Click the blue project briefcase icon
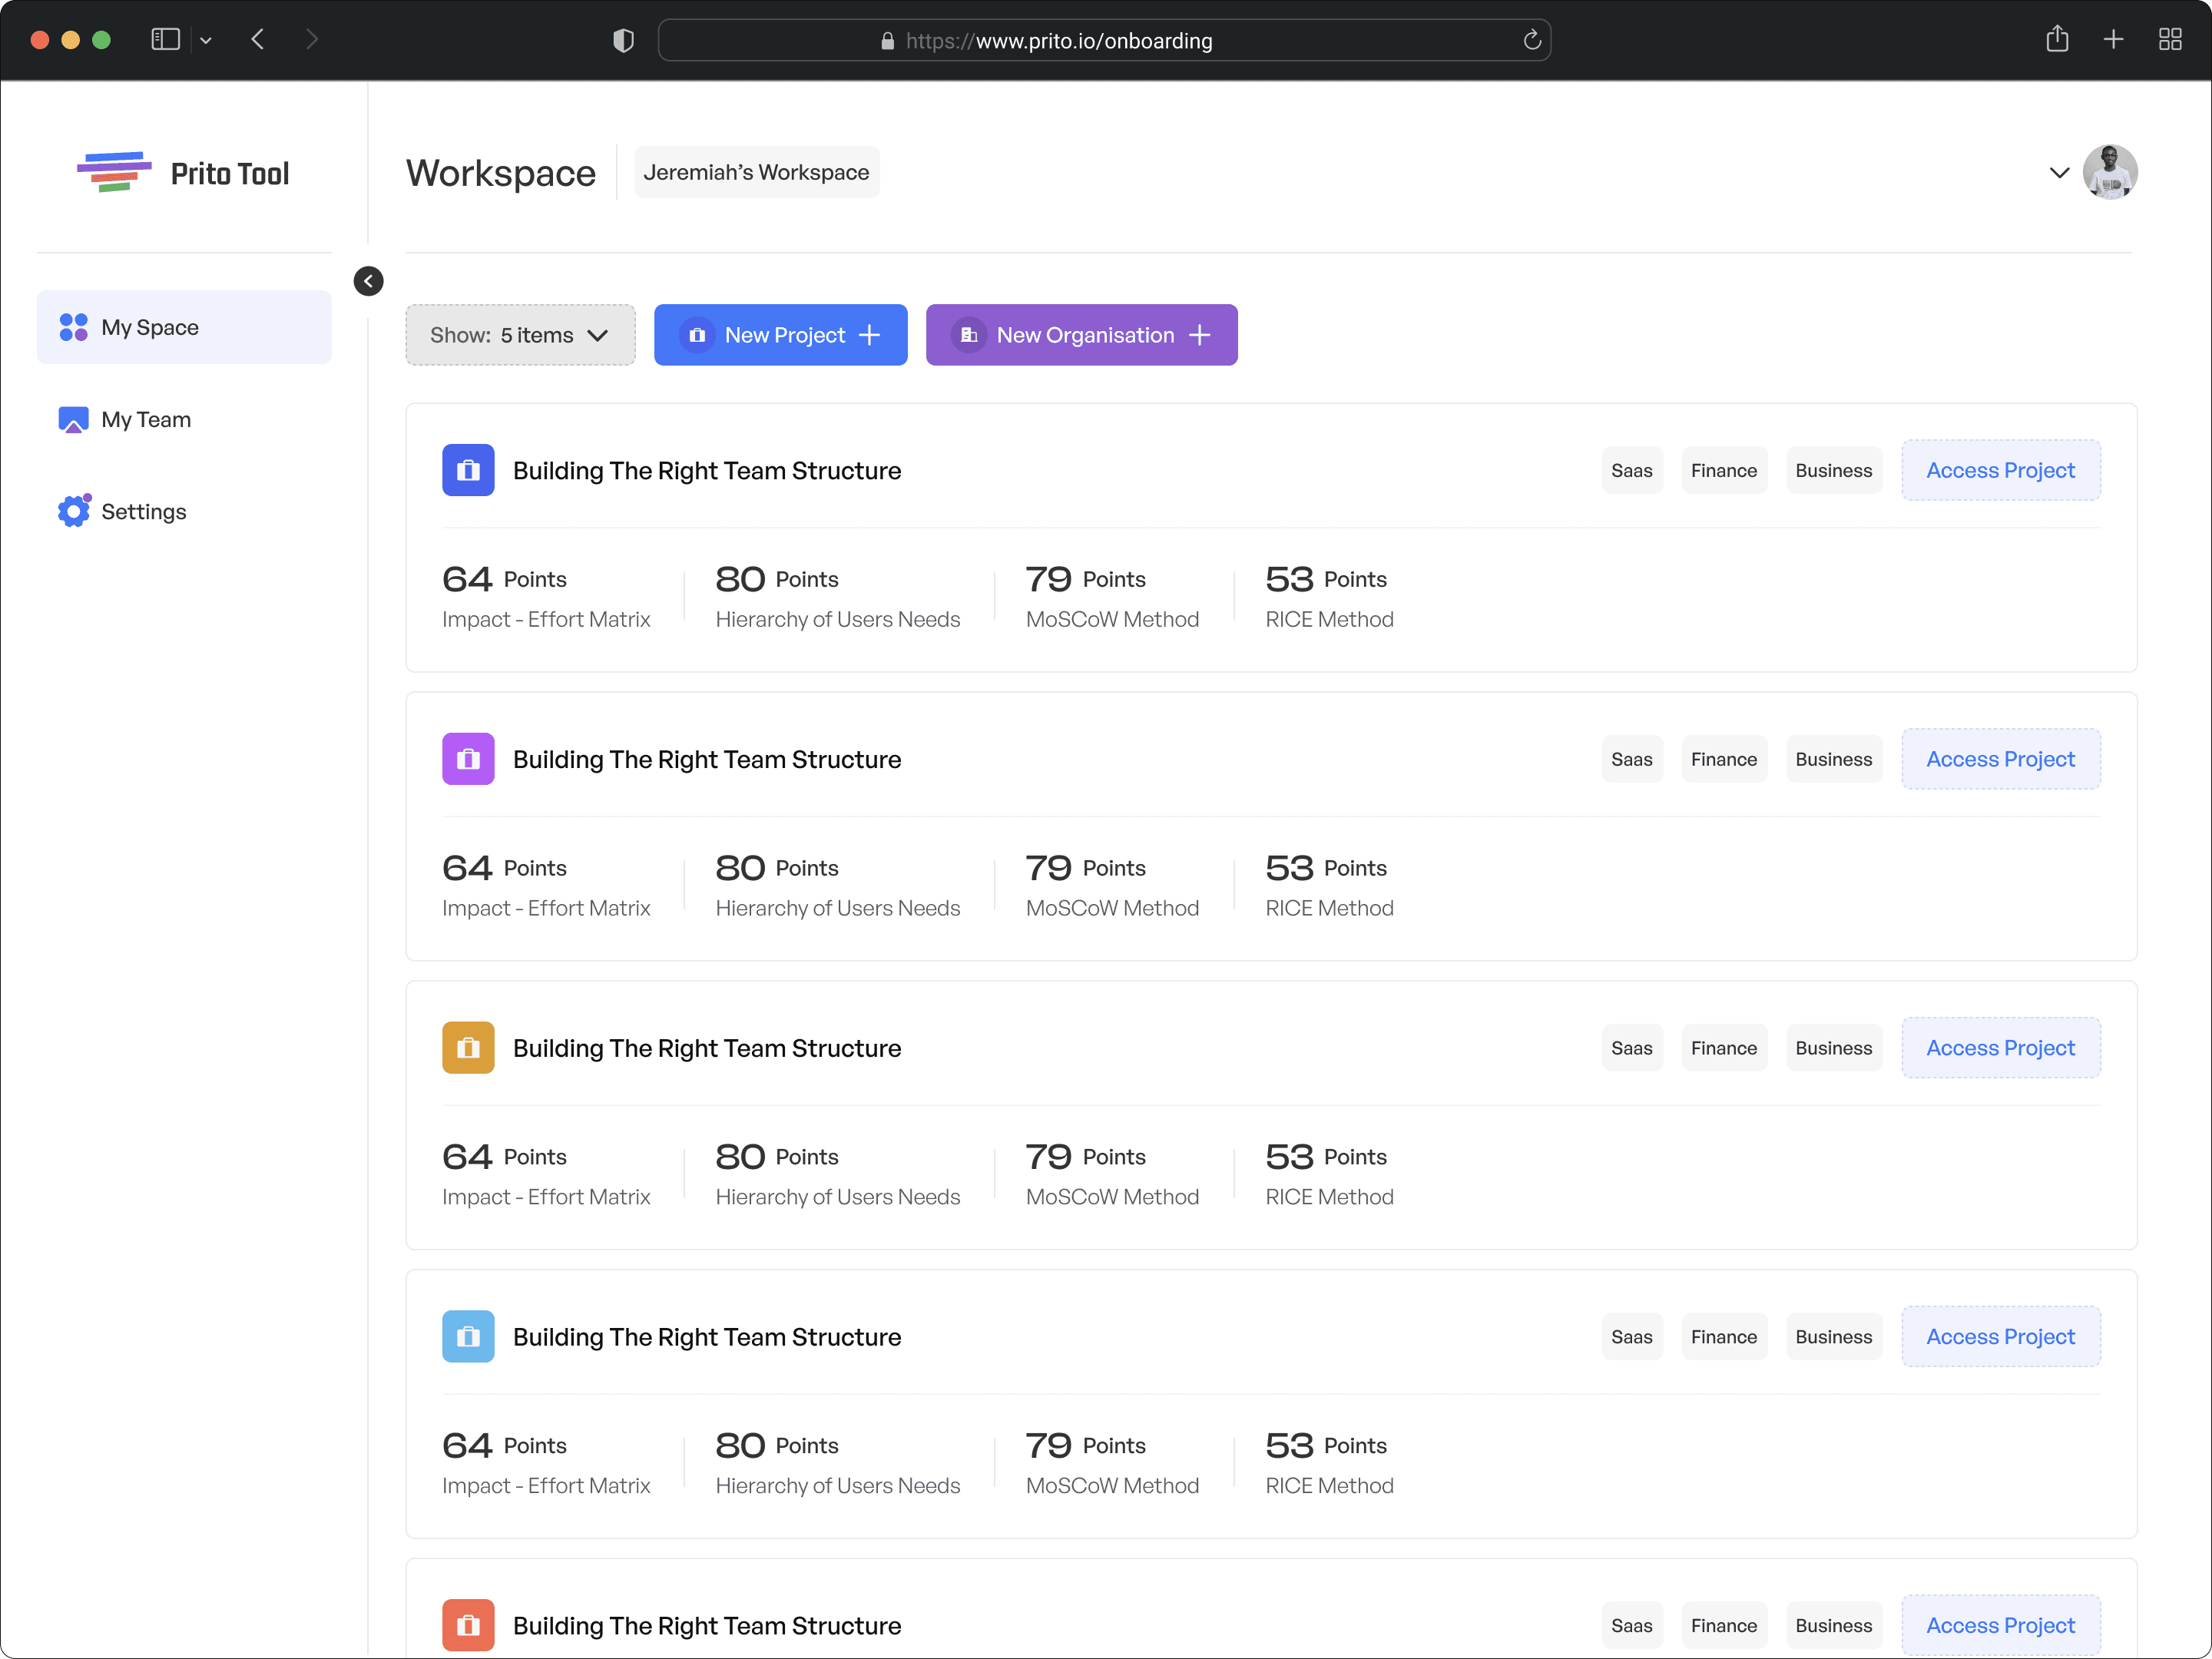Screen dimensions: 2212x1659 click(x=468, y=470)
